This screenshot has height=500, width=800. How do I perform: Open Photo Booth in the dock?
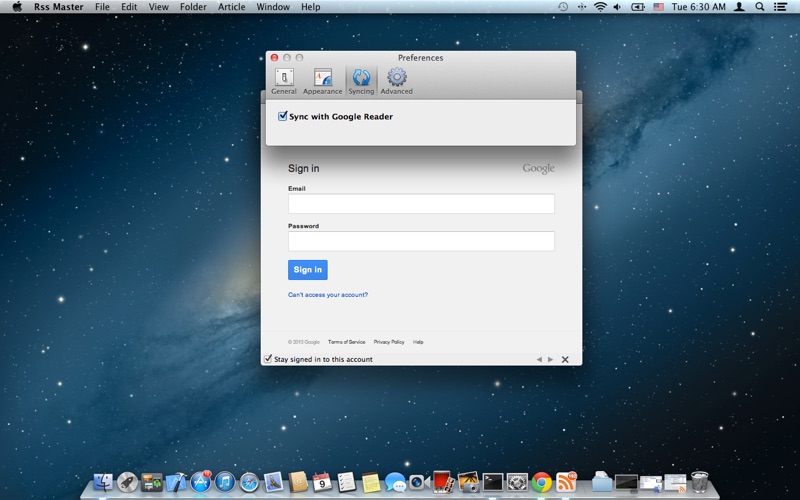pyautogui.click(x=443, y=482)
